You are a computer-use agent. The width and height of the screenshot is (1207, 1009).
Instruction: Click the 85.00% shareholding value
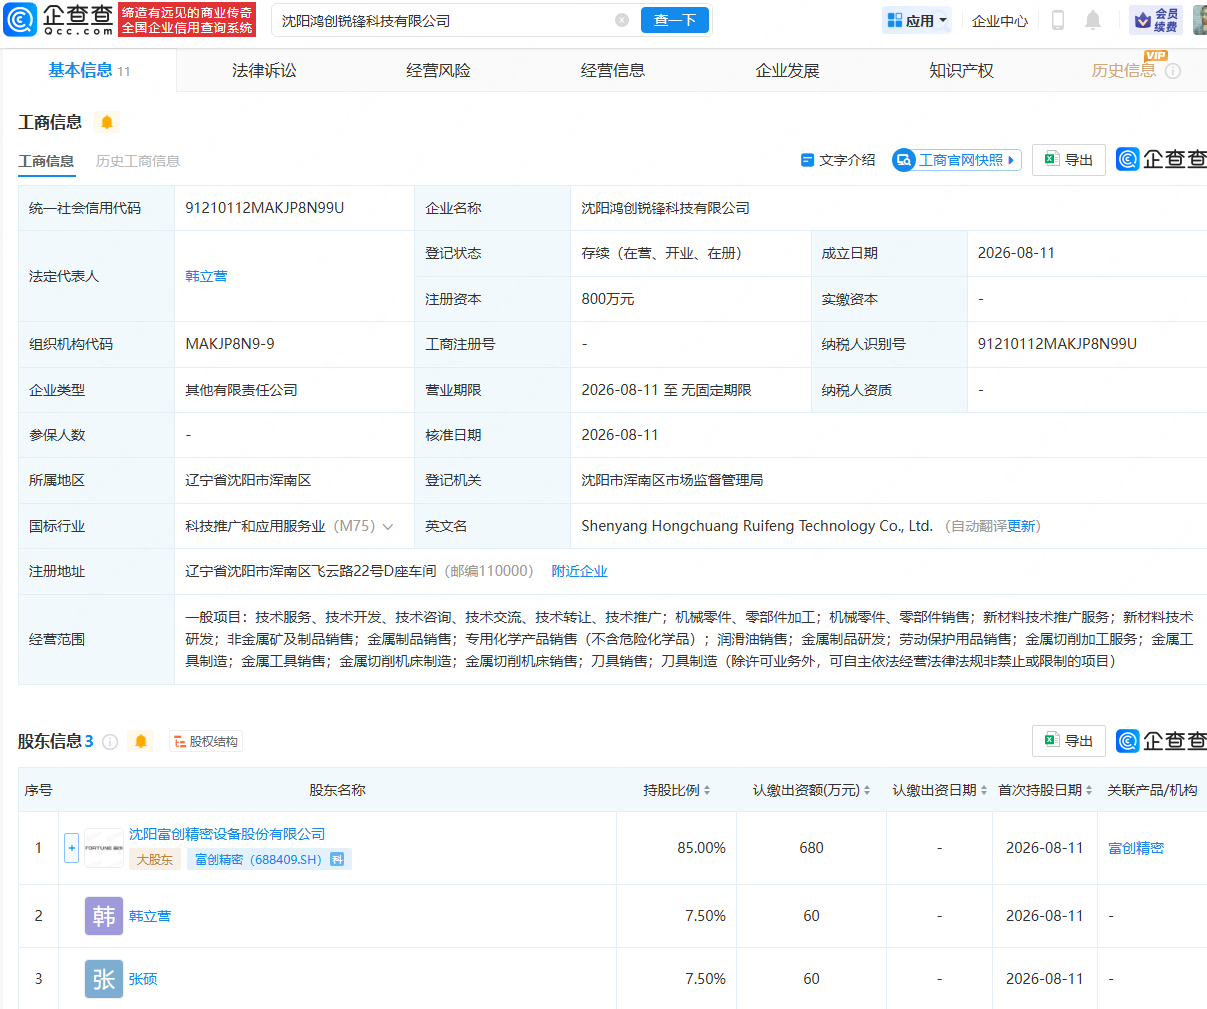701,848
